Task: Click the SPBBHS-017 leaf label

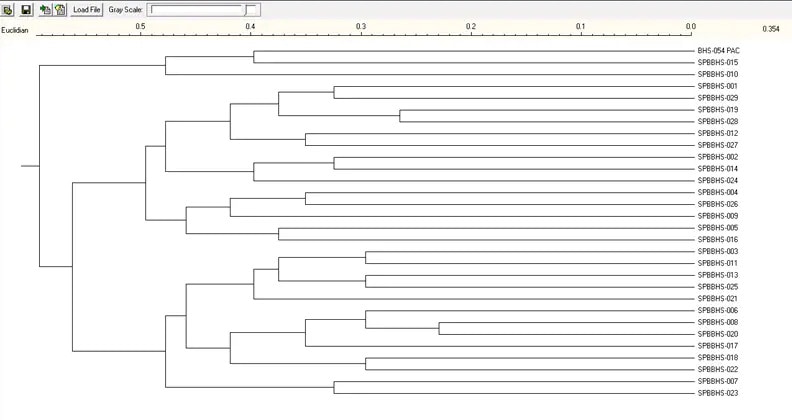Action: click(717, 346)
